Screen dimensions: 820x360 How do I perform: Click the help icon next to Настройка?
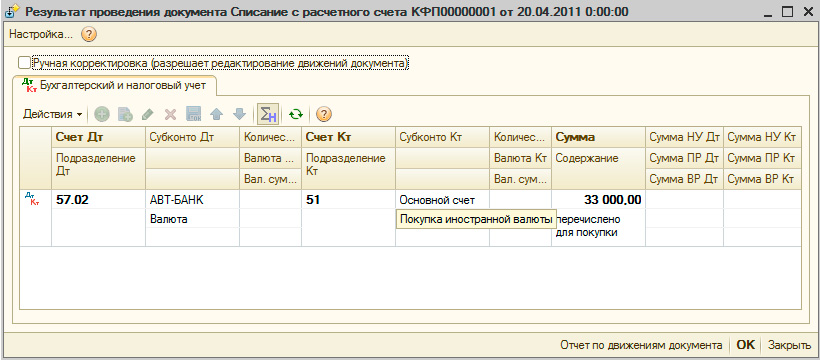[x=89, y=35]
